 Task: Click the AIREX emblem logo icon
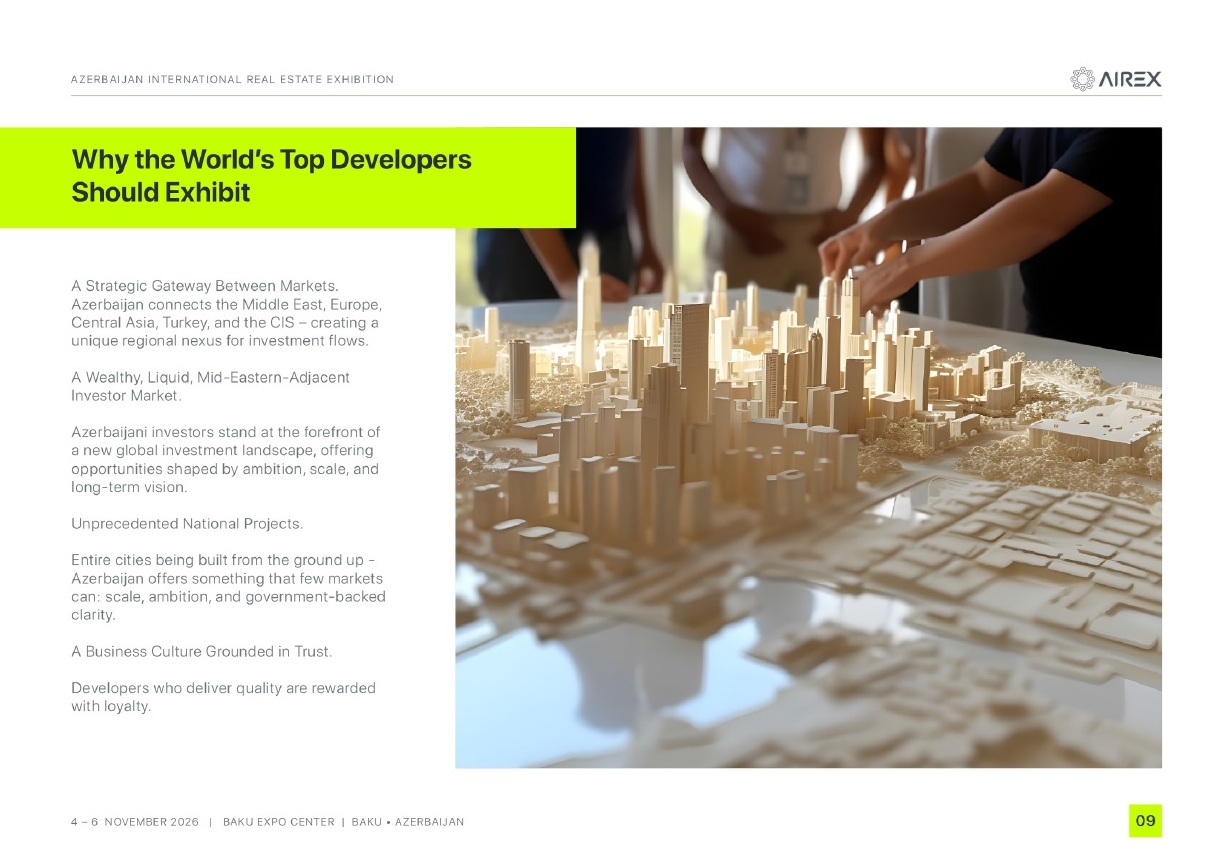point(1082,79)
